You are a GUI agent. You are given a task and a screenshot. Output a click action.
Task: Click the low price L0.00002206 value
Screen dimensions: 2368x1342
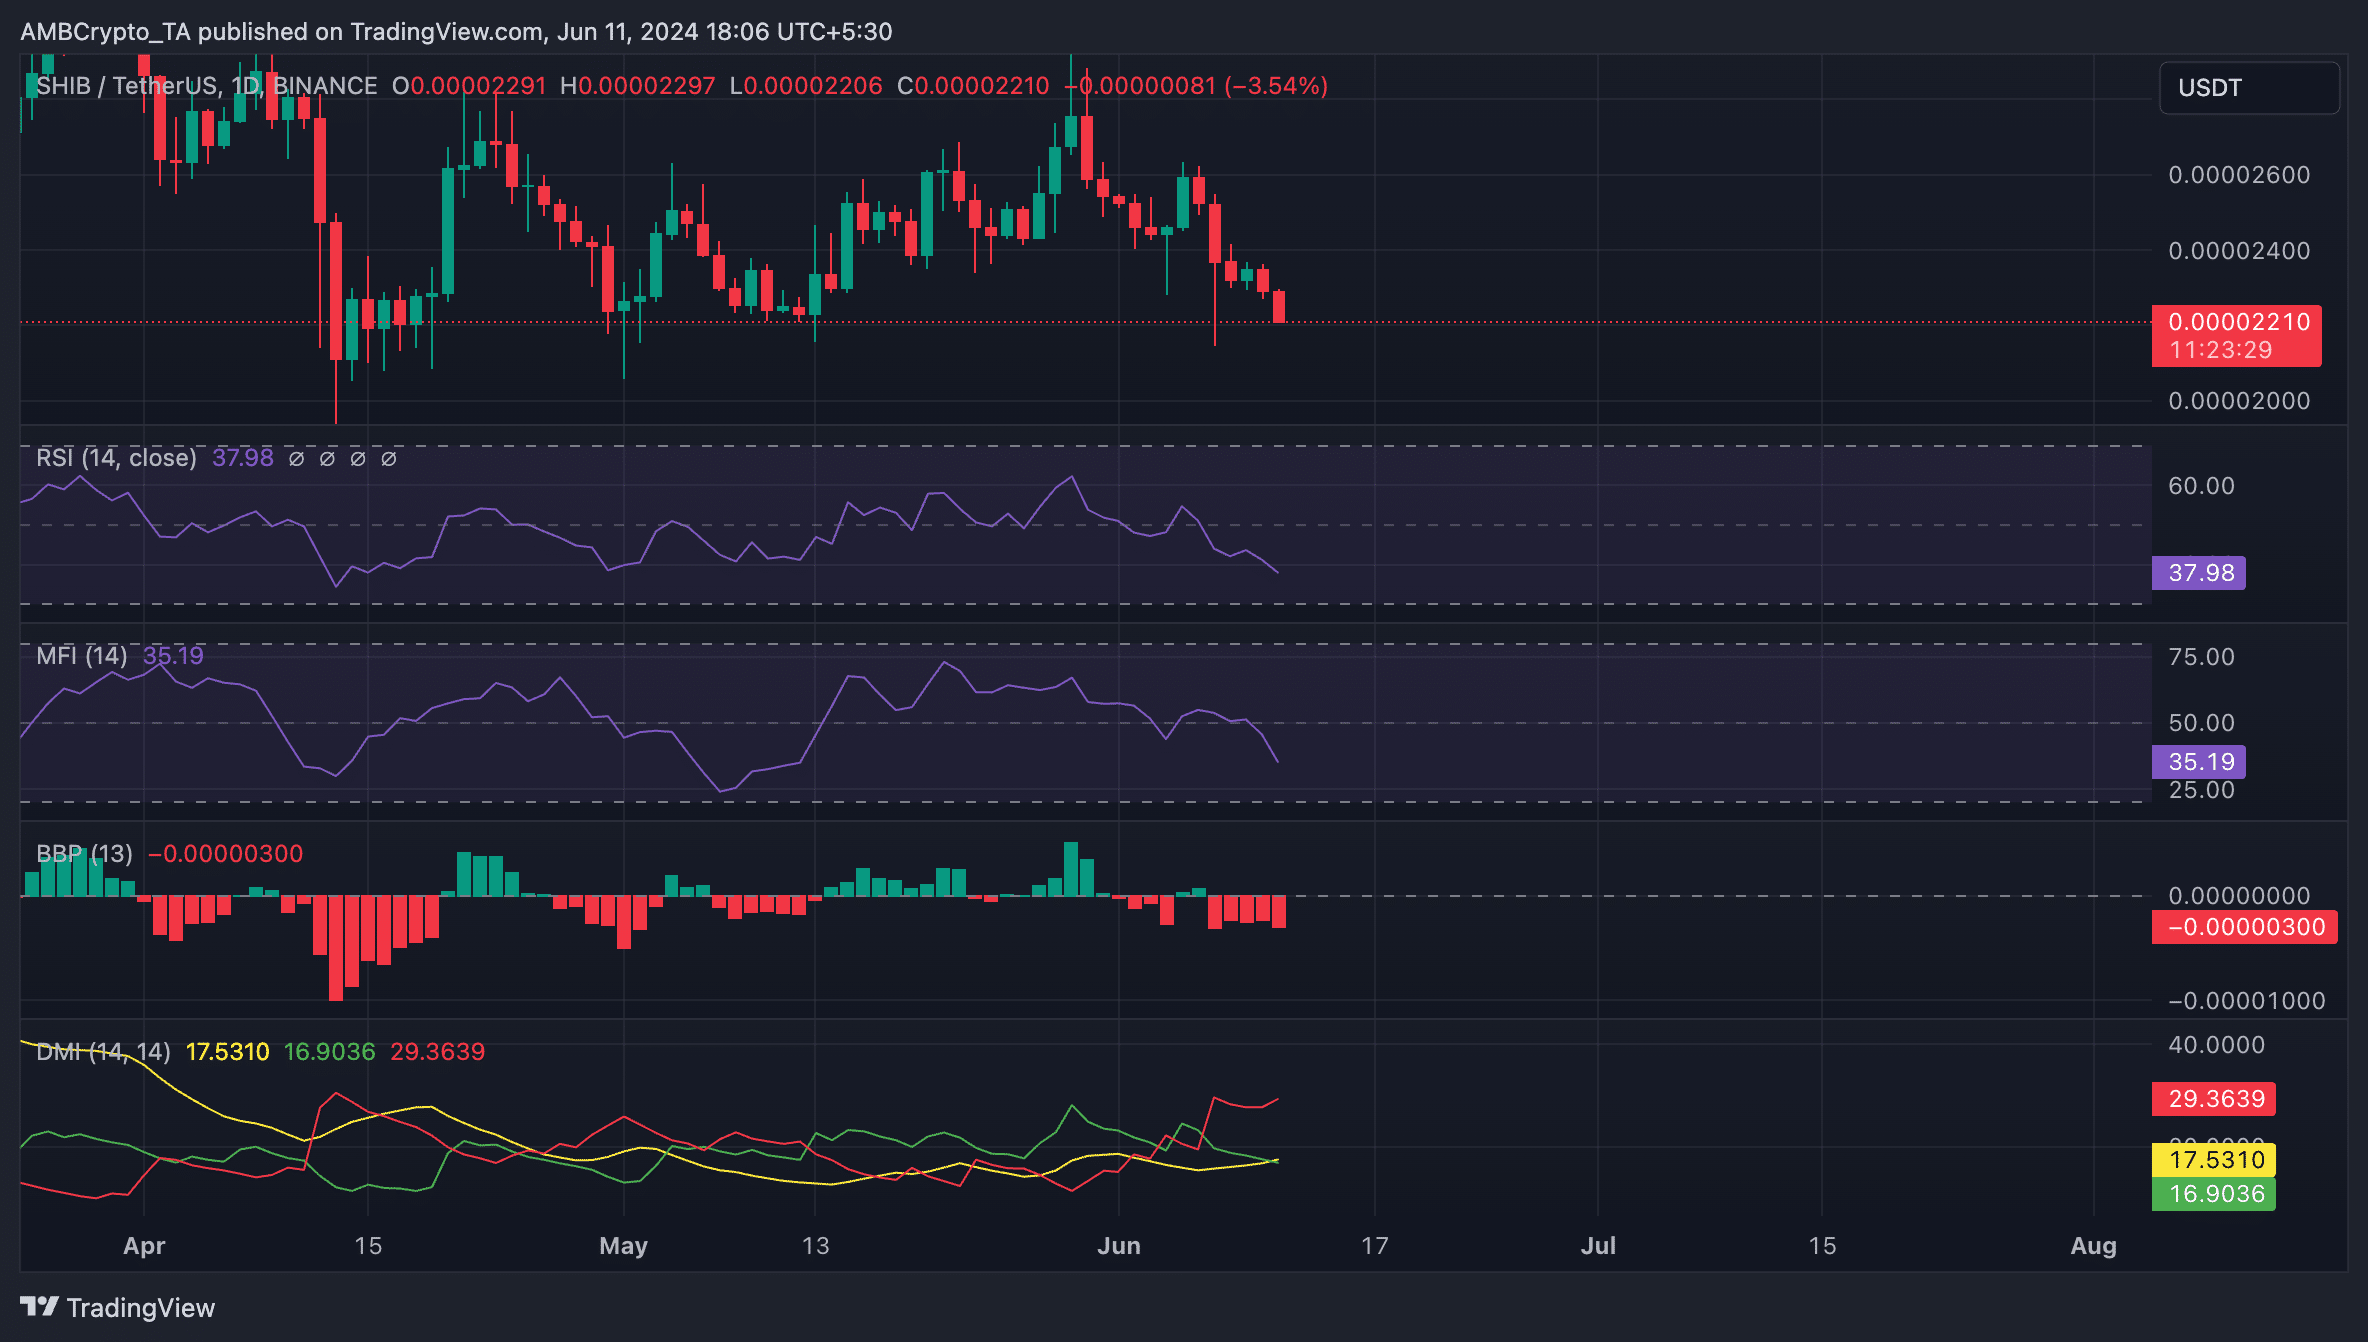(806, 86)
